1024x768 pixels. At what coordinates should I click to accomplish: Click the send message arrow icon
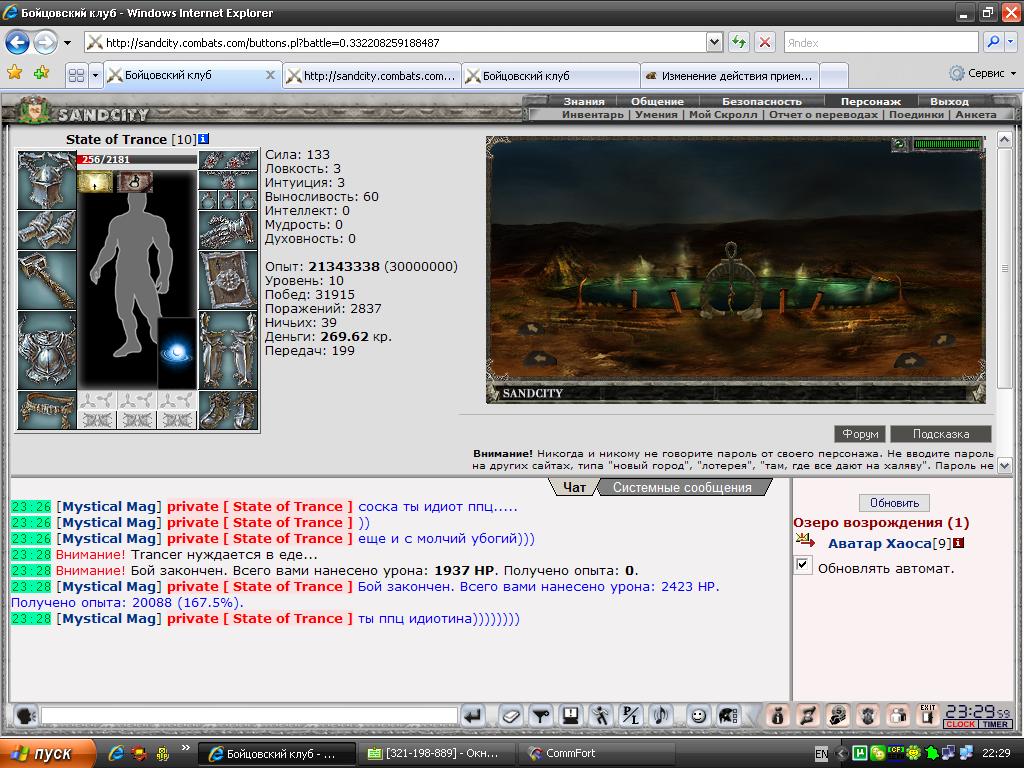[473, 716]
